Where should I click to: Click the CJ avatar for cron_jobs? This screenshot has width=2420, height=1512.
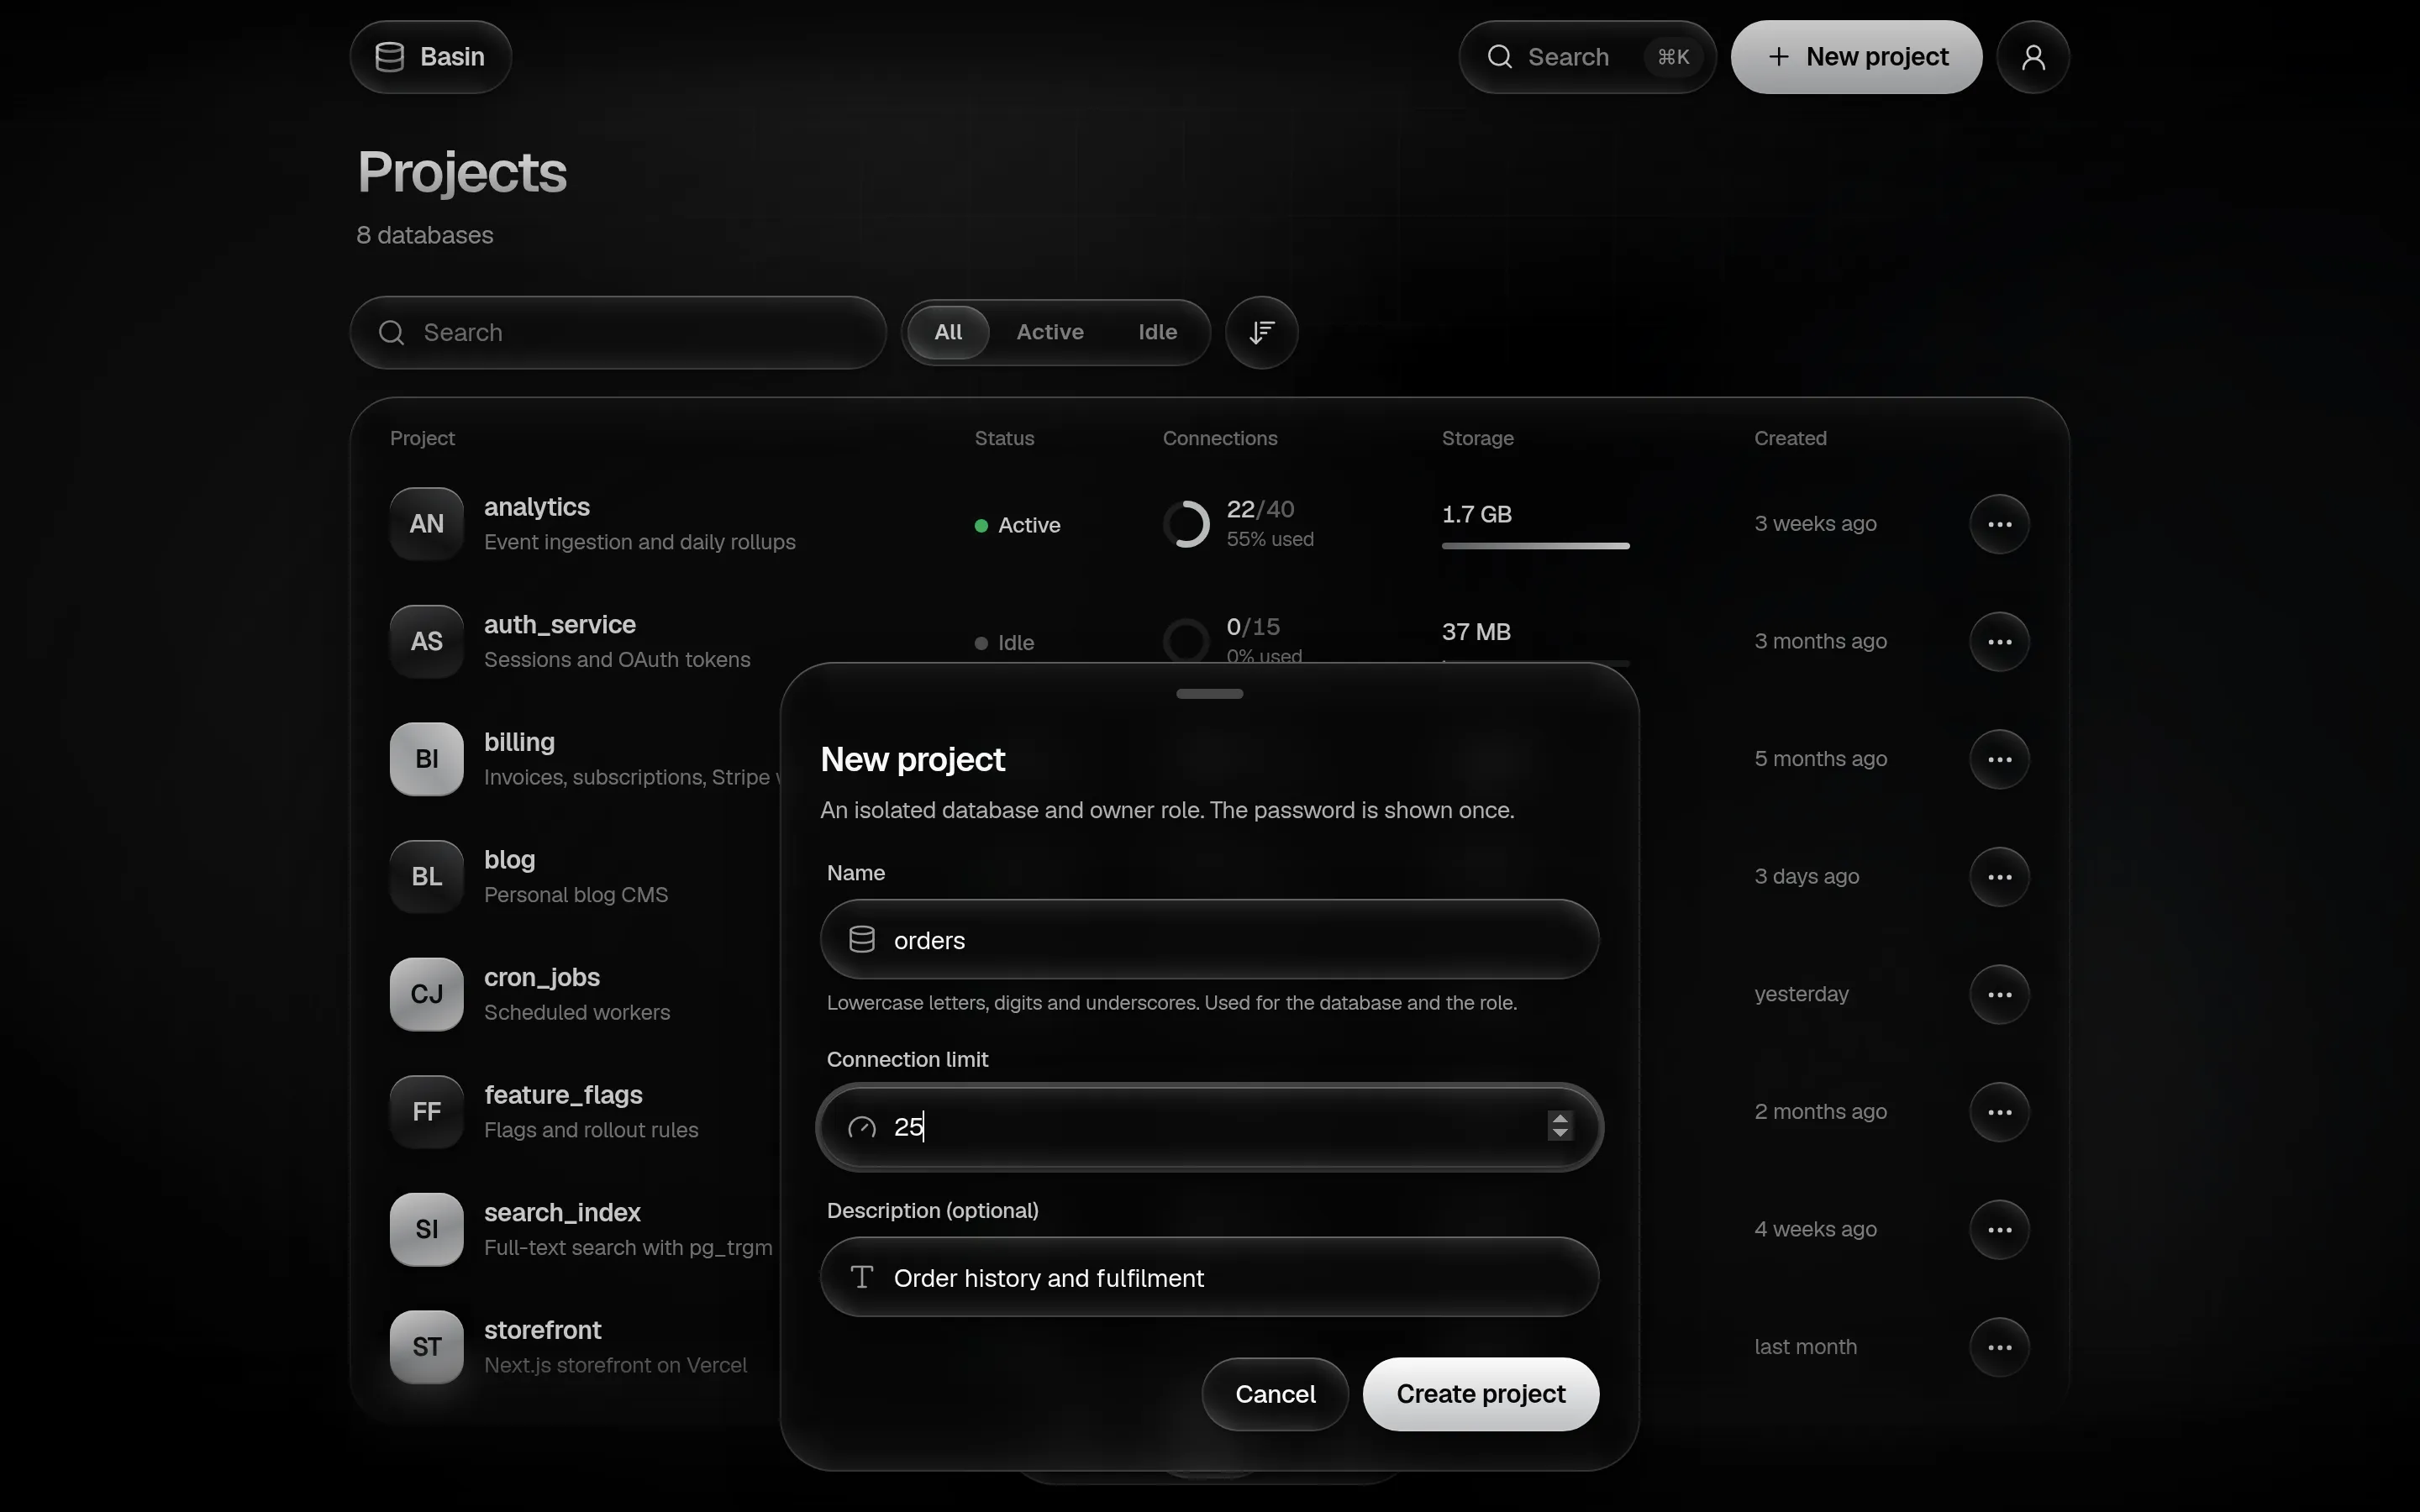(x=427, y=994)
